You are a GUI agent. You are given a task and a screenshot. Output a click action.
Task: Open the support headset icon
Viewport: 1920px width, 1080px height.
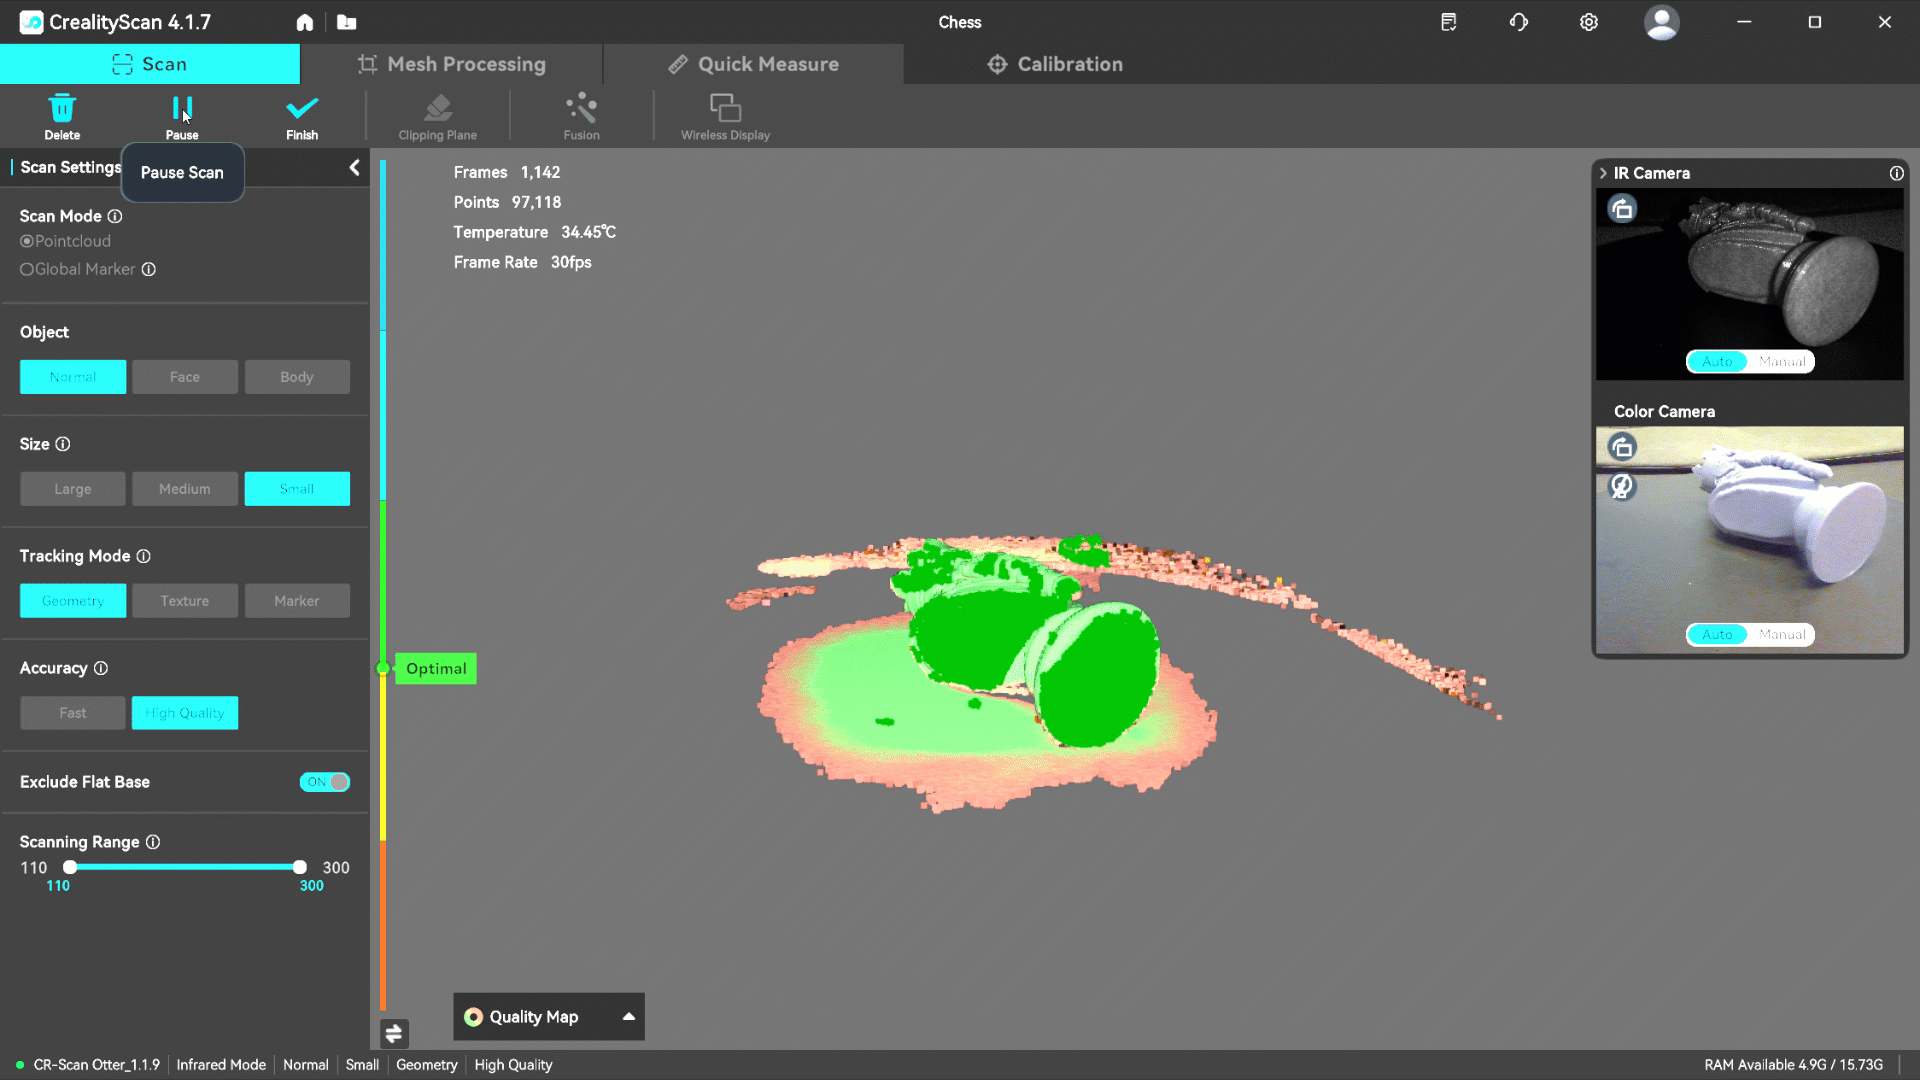[1518, 22]
